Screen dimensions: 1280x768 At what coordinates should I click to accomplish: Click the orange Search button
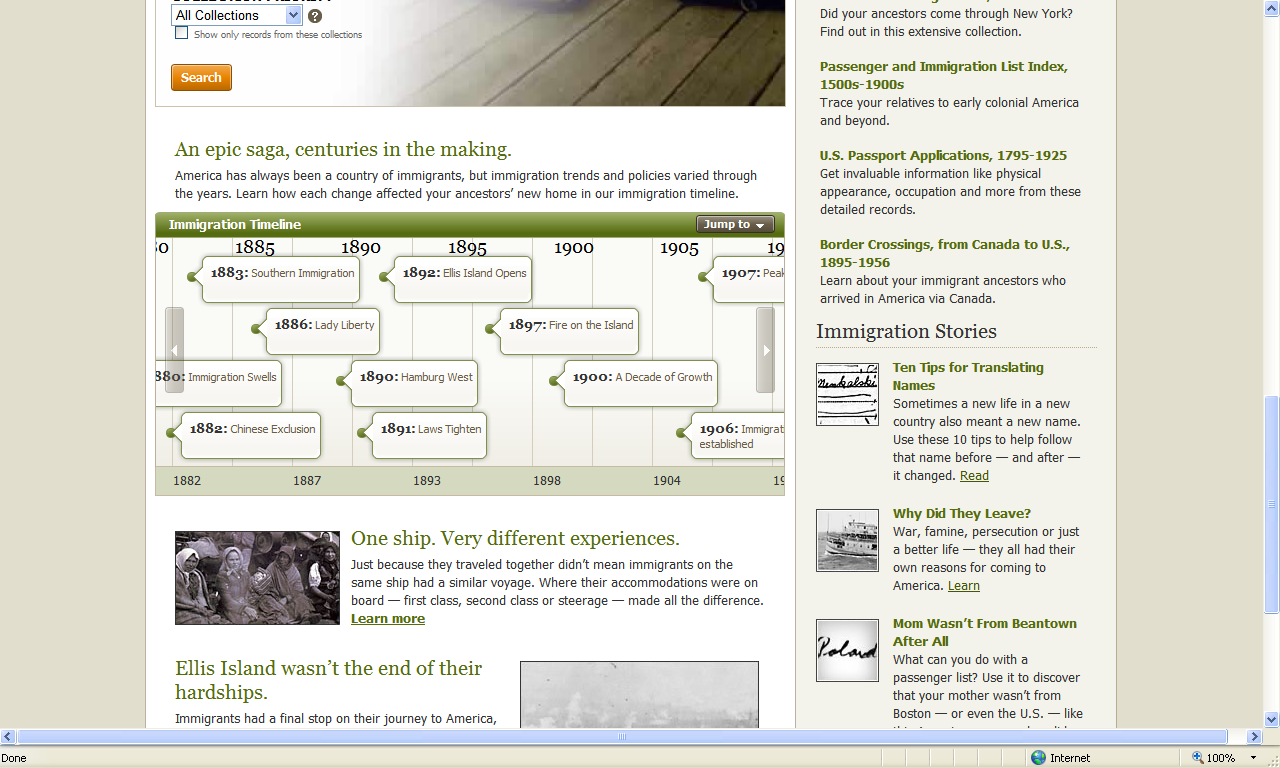click(x=200, y=77)
